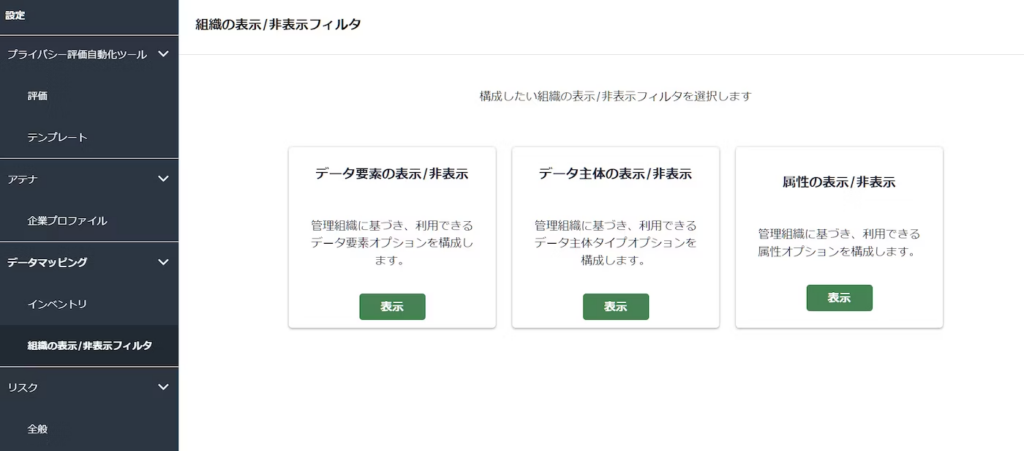Click the アテナ section label
Image resolution: width=1024 pixels, height=451 pixels.
coord(23,179)
